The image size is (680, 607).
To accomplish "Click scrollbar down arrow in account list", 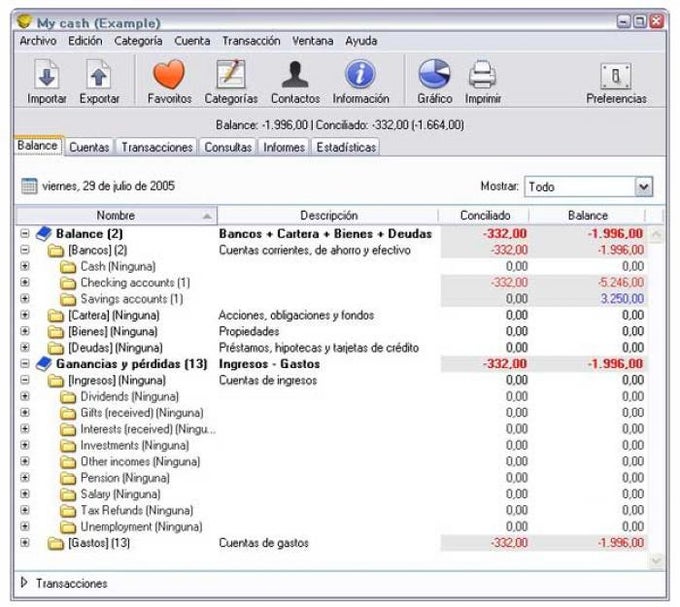I will click(656, 560).
